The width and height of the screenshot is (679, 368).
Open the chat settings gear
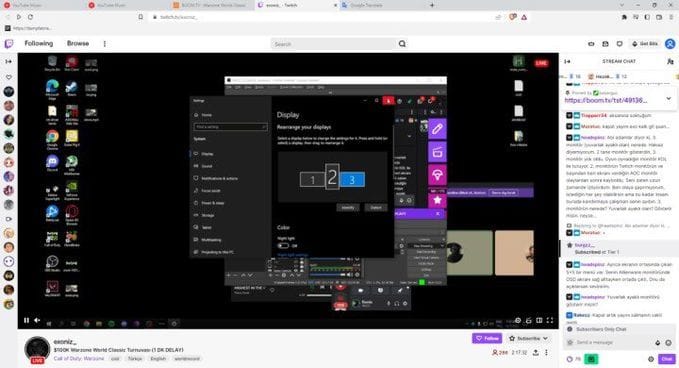[x=650, y=359]
